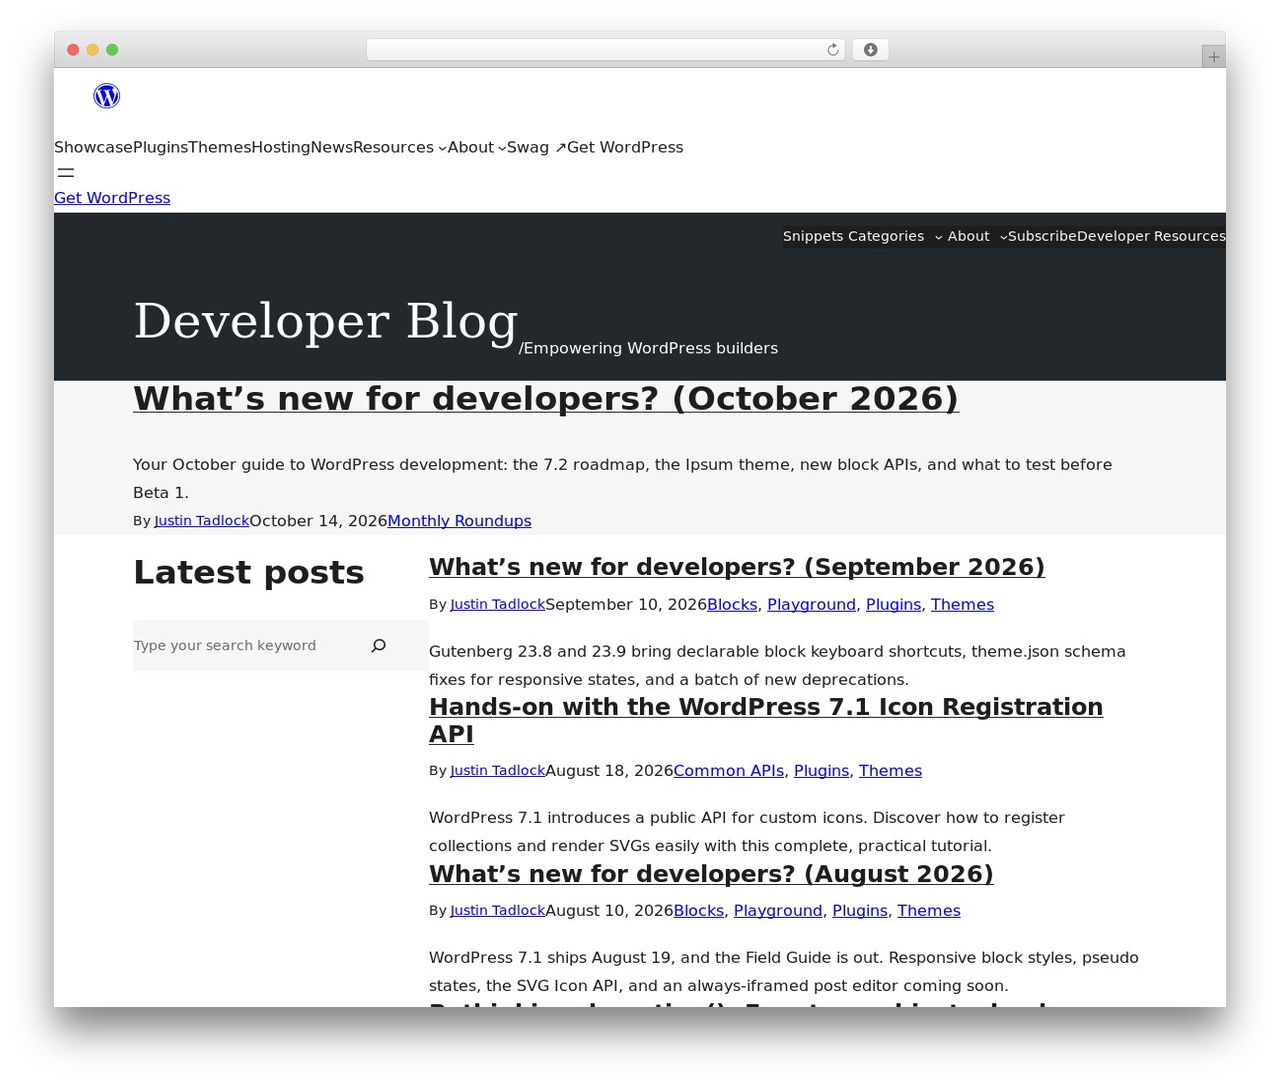Click the browser download icon

click(870, 50)
